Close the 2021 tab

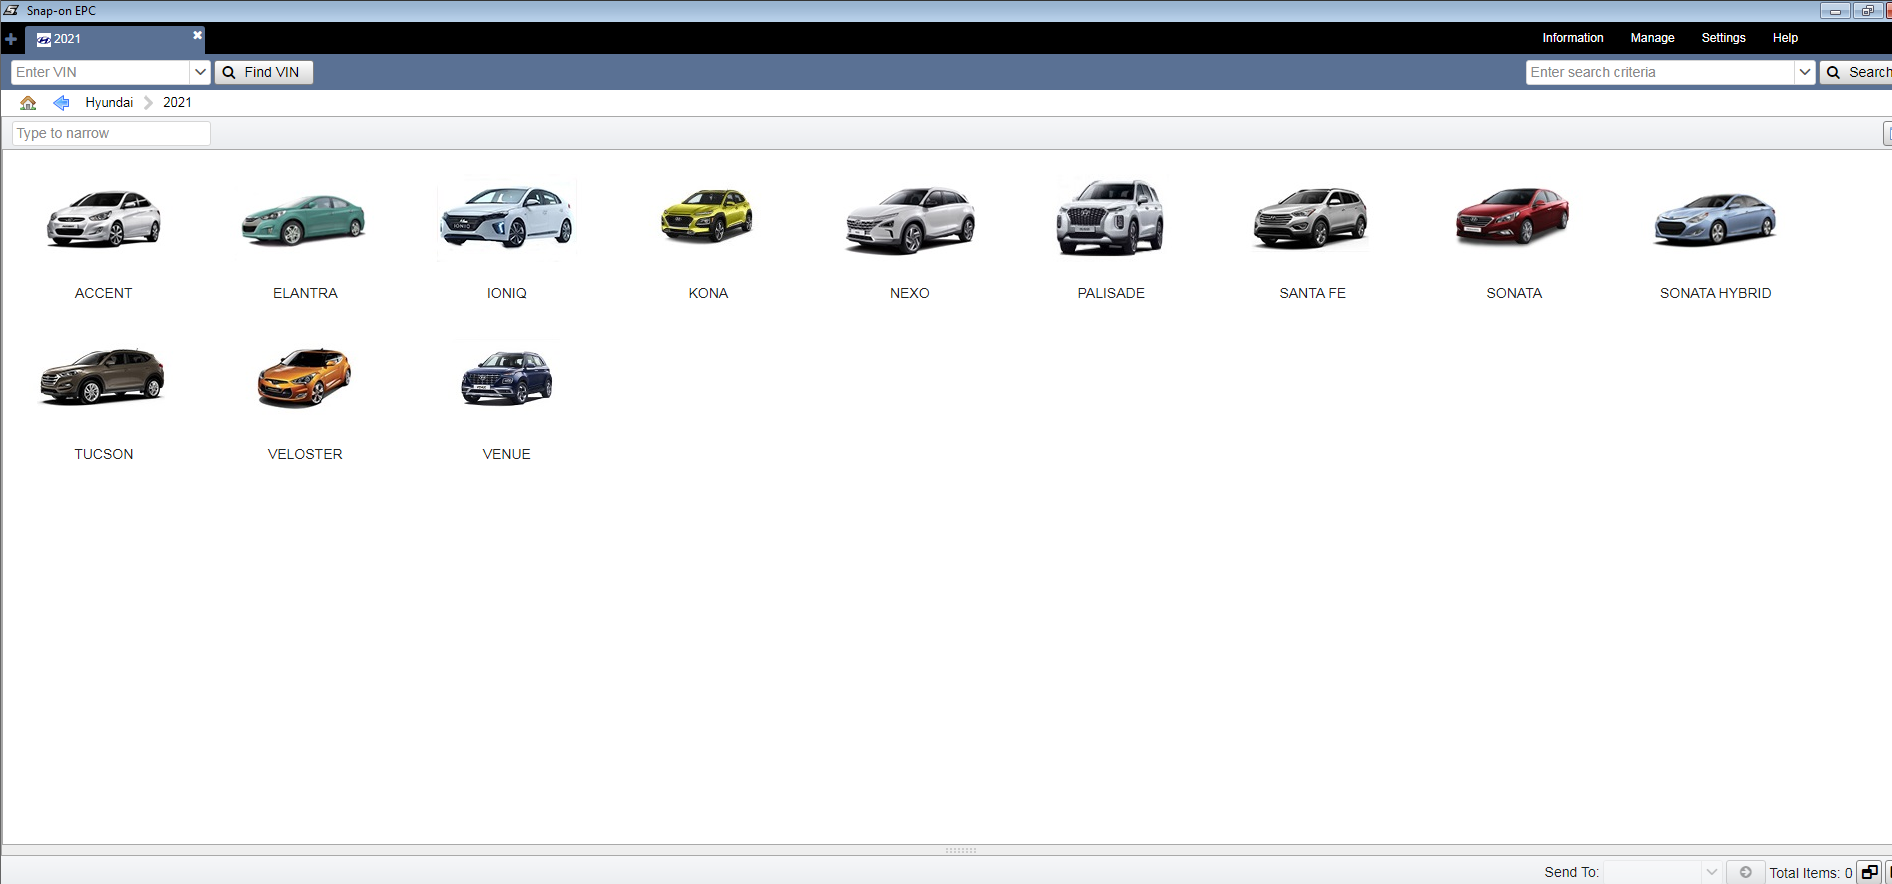[197, 35]
